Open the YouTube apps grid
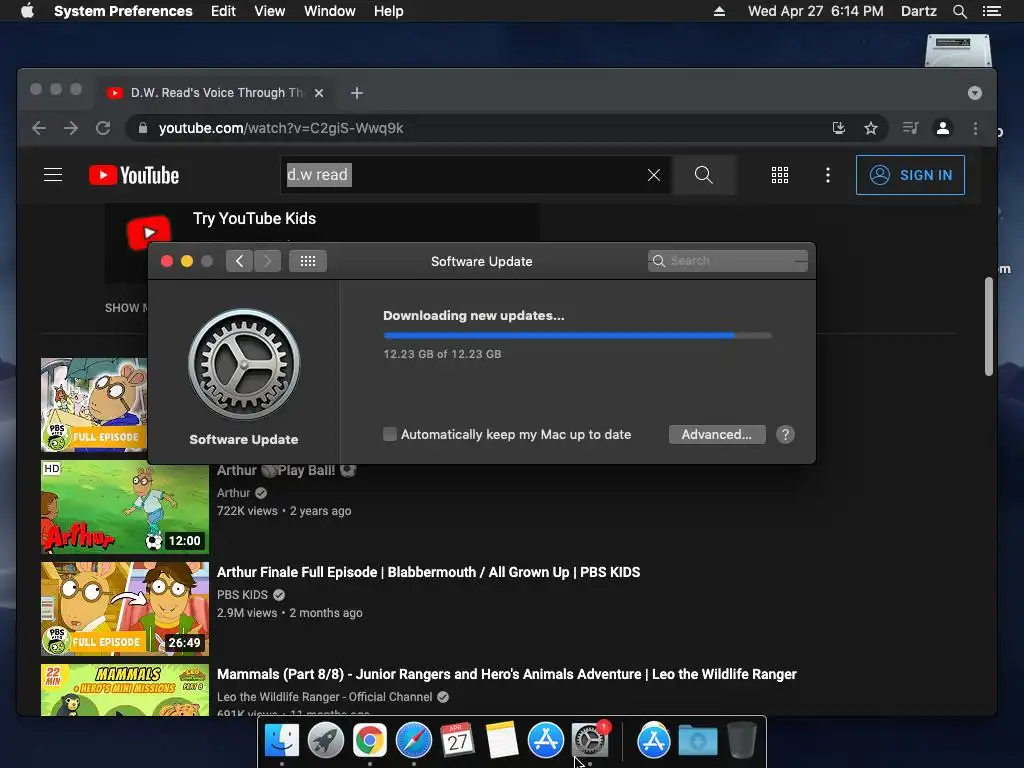The height and width of the screenshot is (768, 1024). click(780, 175)
